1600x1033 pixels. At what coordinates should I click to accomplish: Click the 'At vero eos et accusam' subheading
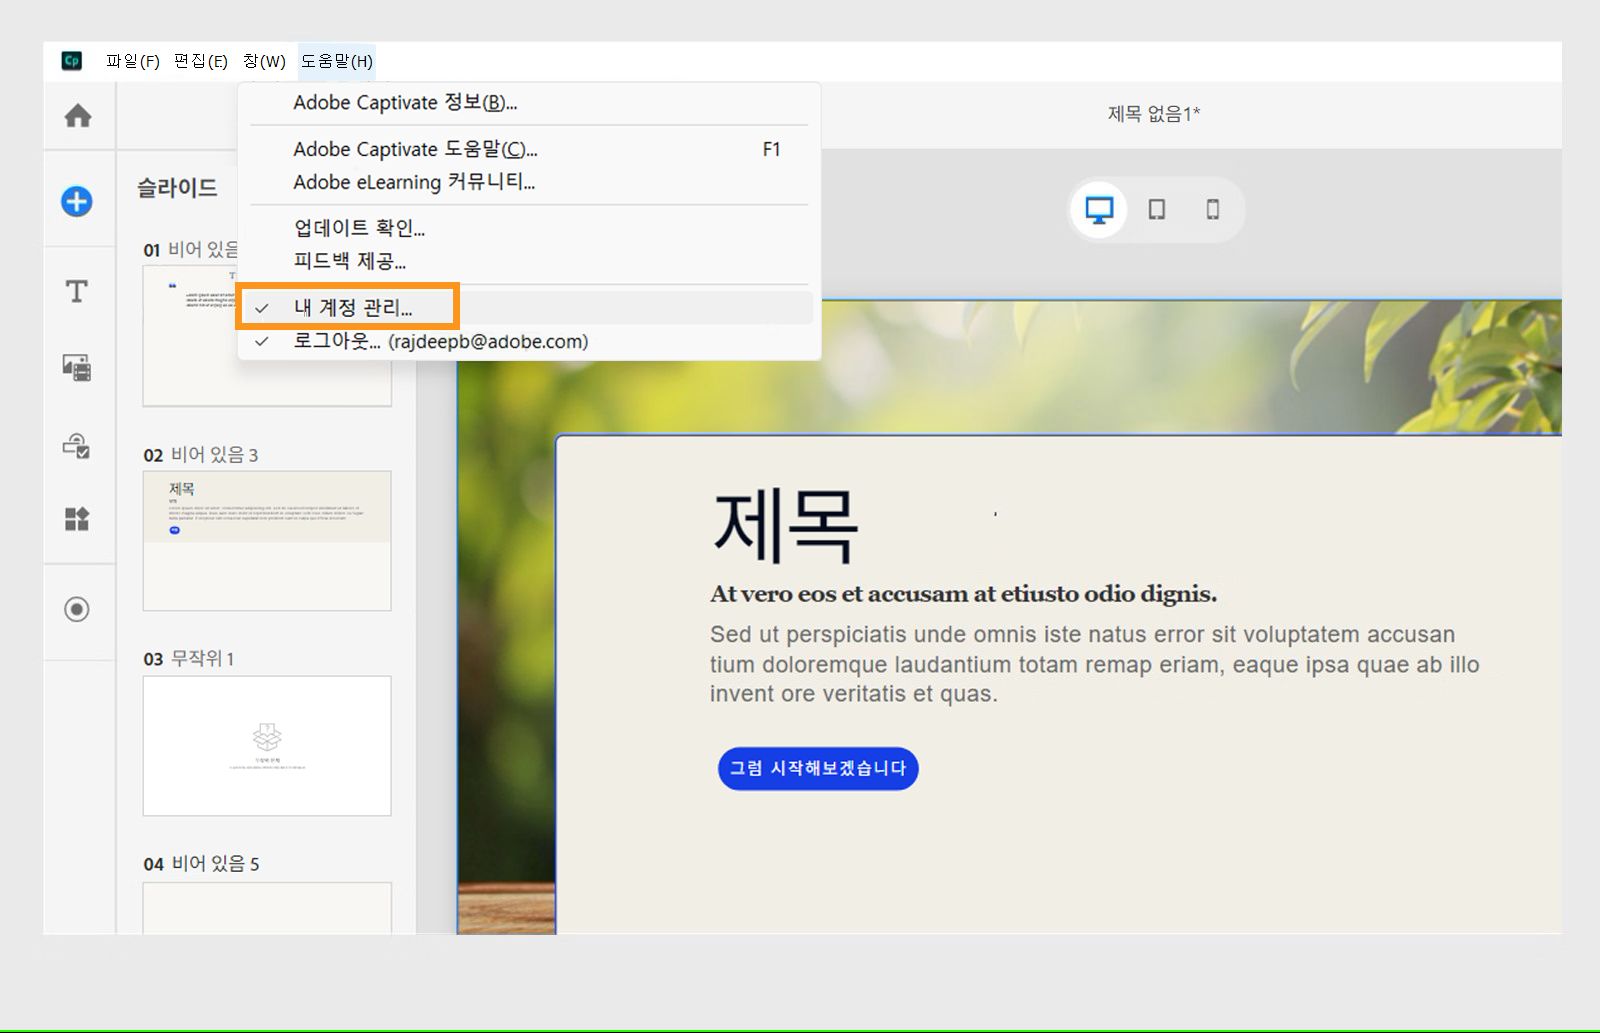pos(964,594)
